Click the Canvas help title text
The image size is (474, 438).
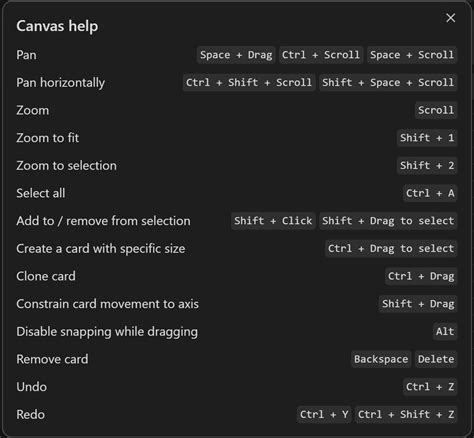[57, 26]
